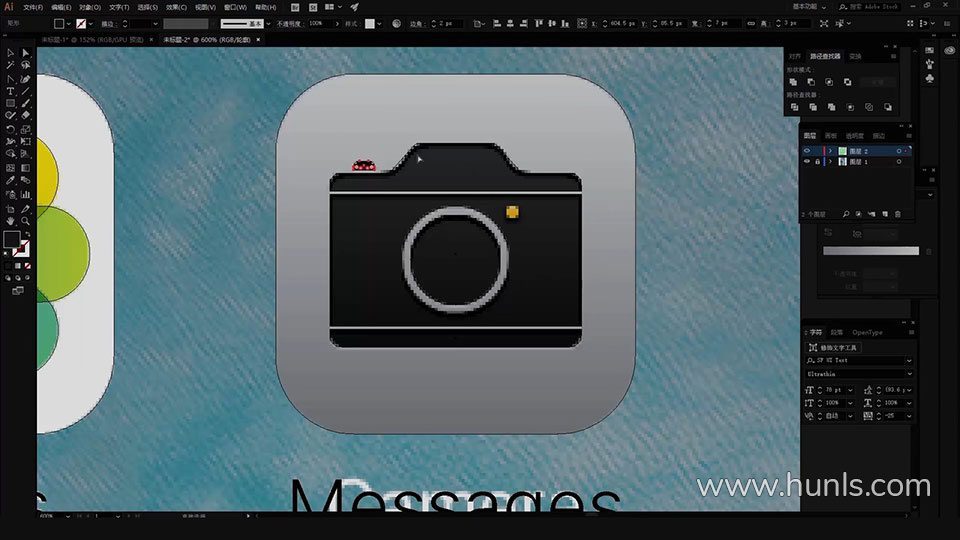Viewport: 960px width, 540px height.
Task: Open the 效果(C) menu
Action: (x=176, y=7)
